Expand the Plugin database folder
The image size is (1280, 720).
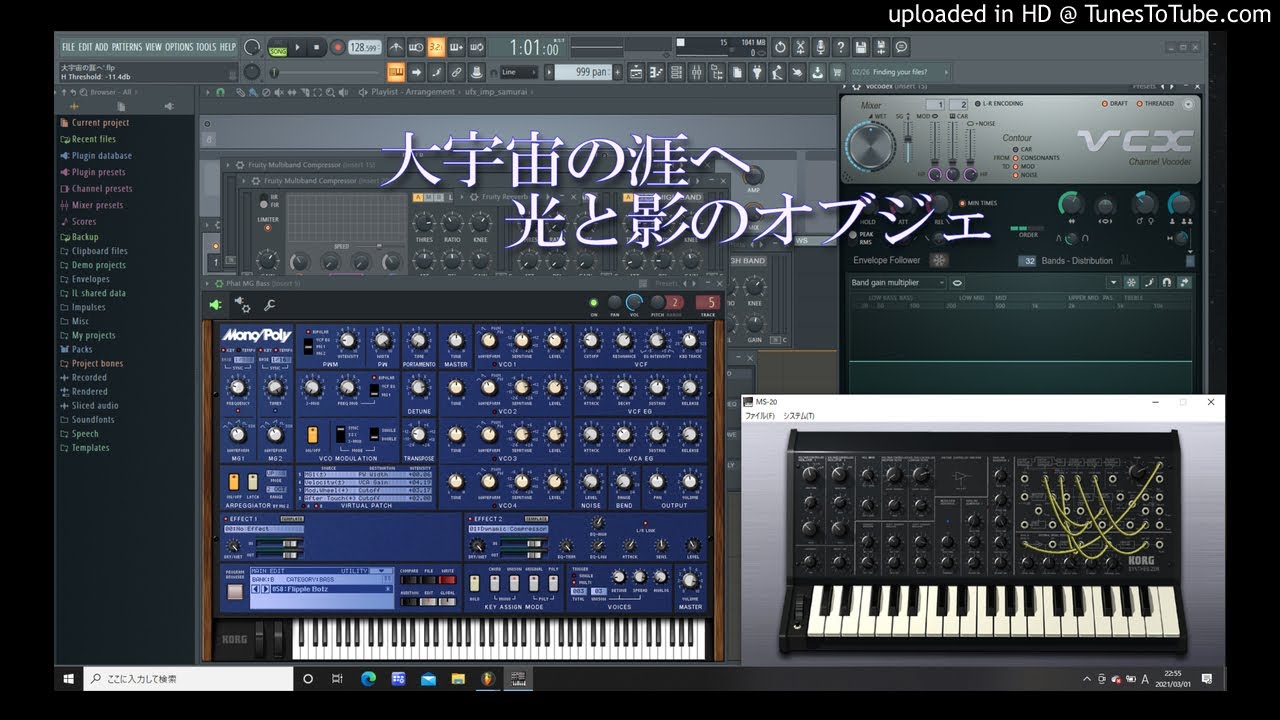[100, 156]
